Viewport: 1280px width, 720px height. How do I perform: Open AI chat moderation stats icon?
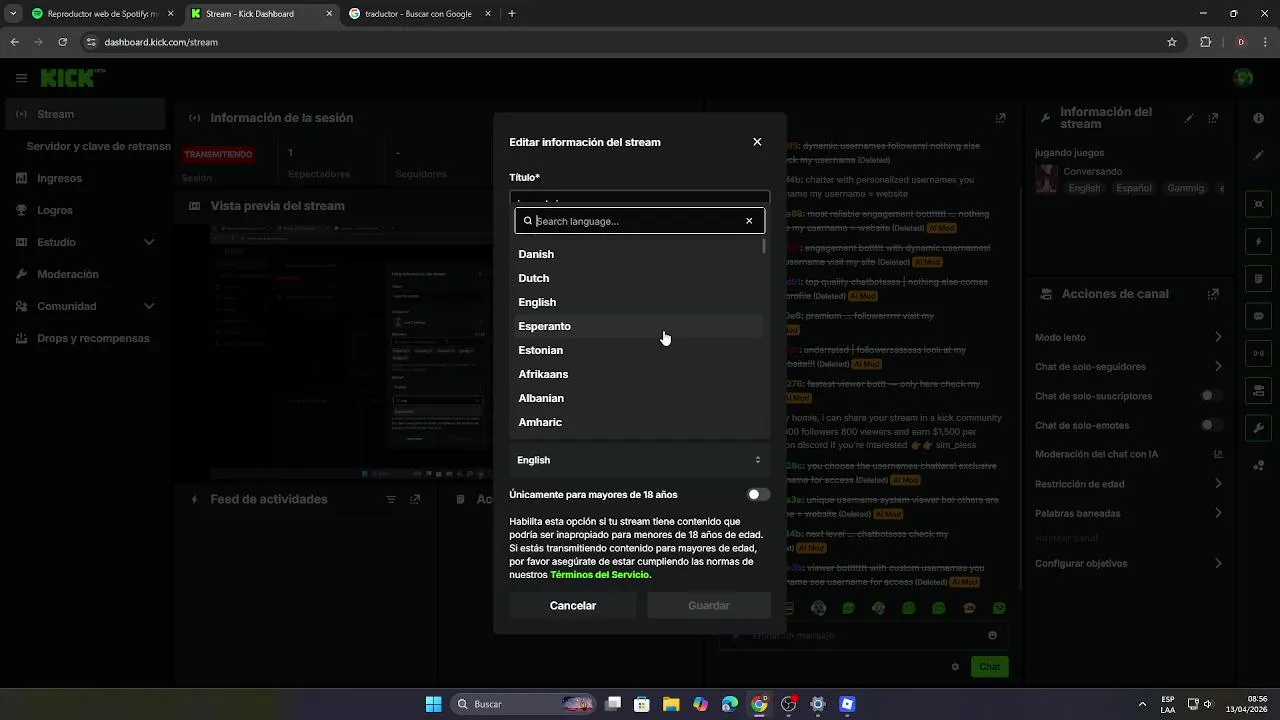pos(1218,454)
